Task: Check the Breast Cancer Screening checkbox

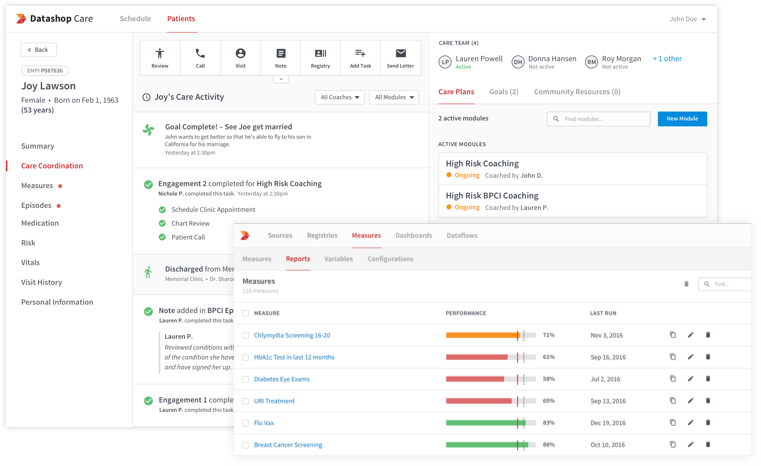Action: (246, 445)
